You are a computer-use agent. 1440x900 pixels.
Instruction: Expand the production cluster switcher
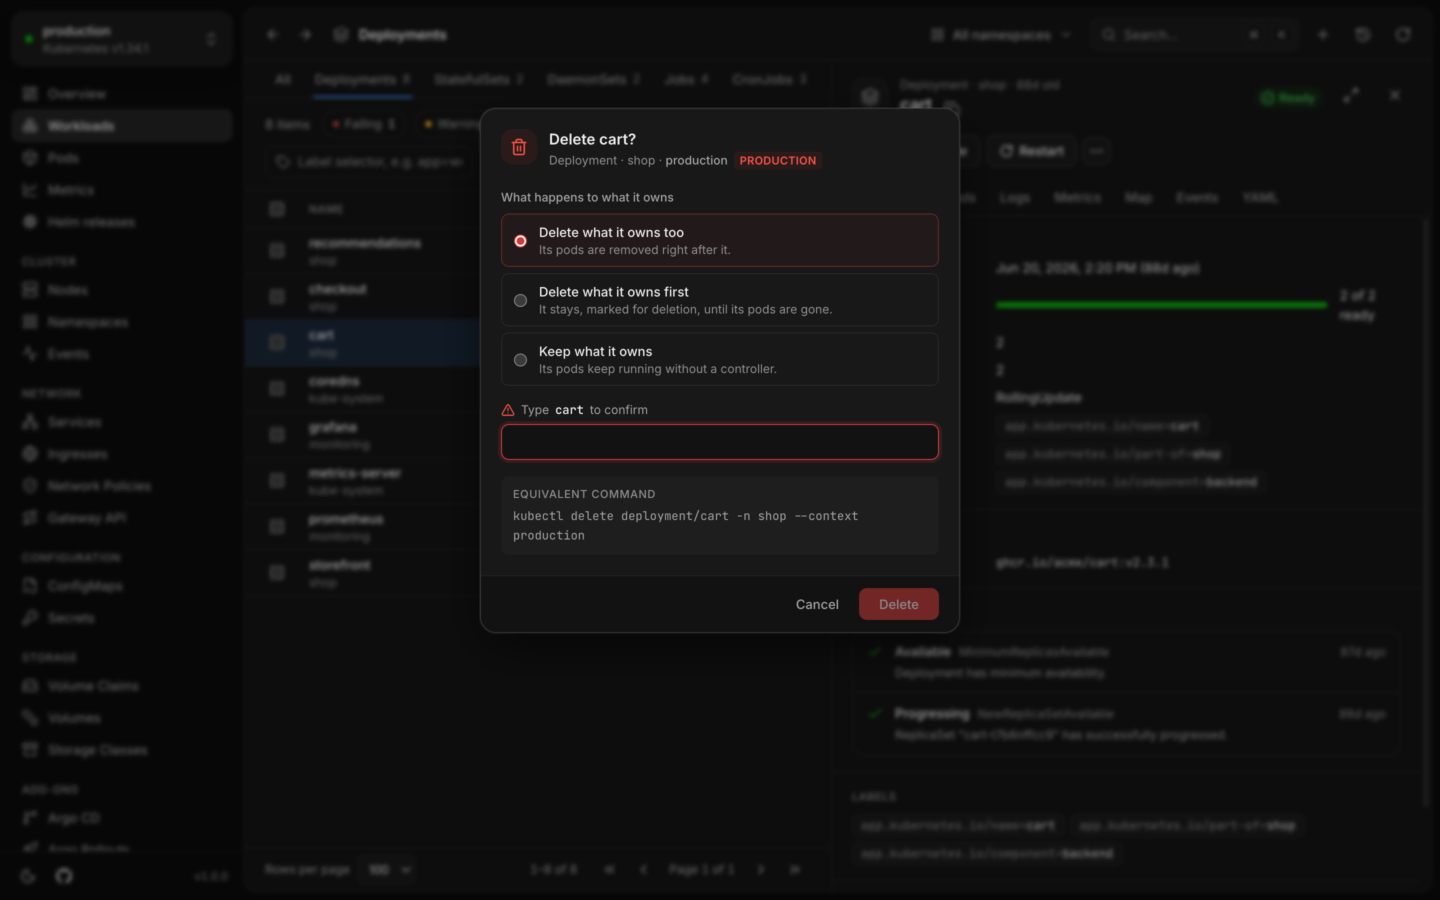click(x=122, y=39)
